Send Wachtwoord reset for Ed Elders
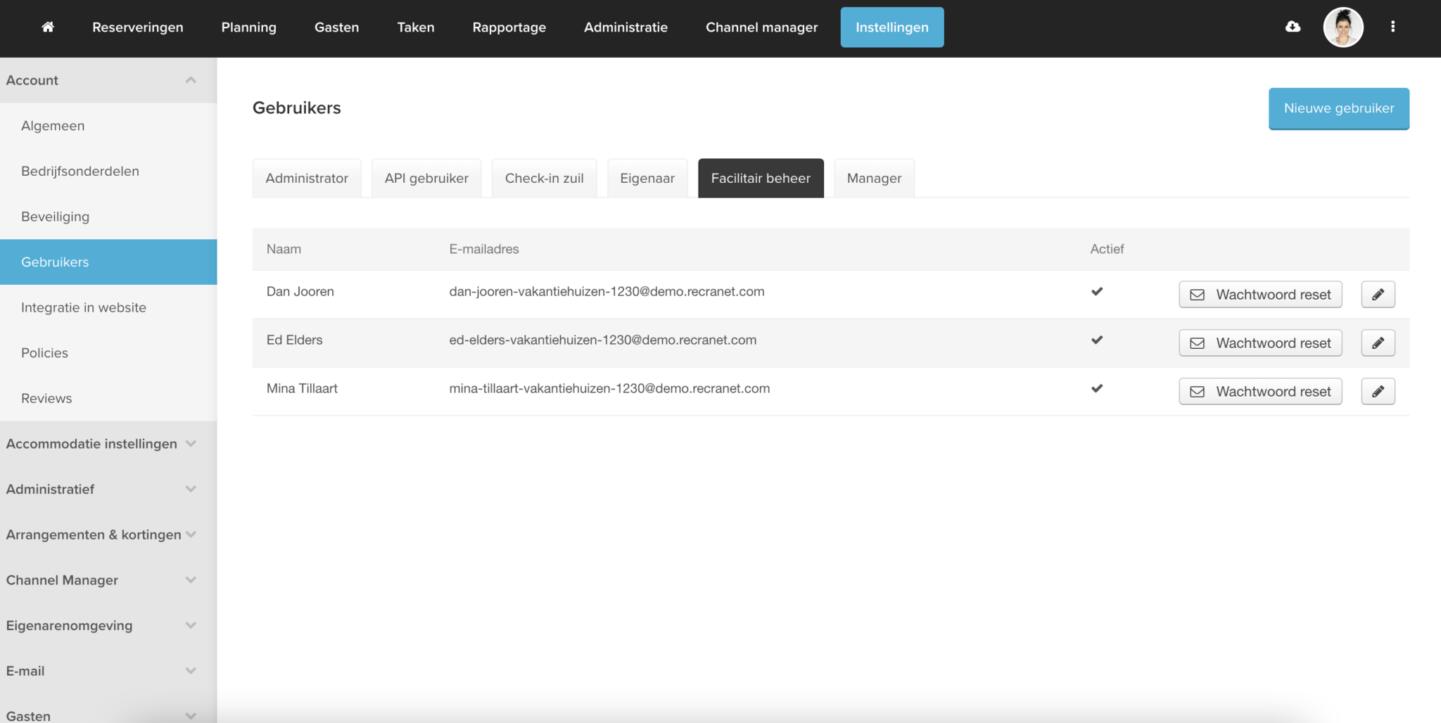 (1260, 343)
